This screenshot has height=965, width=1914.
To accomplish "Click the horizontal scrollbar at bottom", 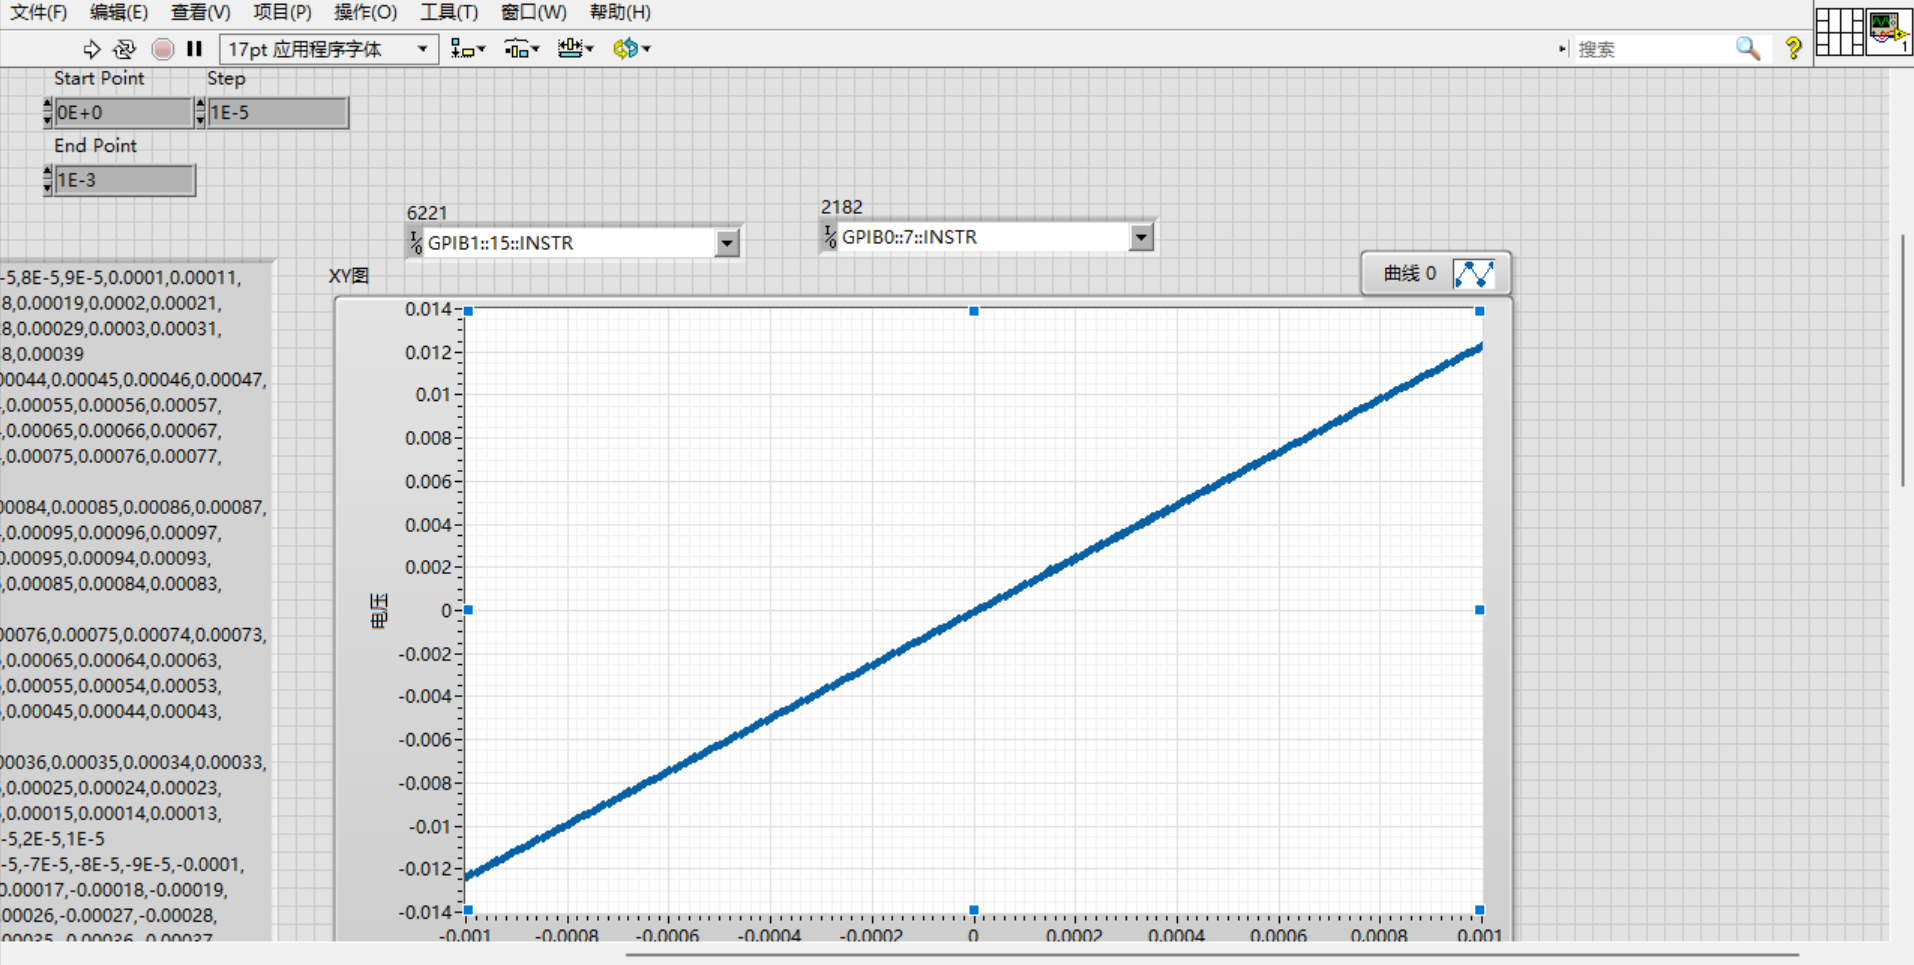I will tap(1212, 955).
